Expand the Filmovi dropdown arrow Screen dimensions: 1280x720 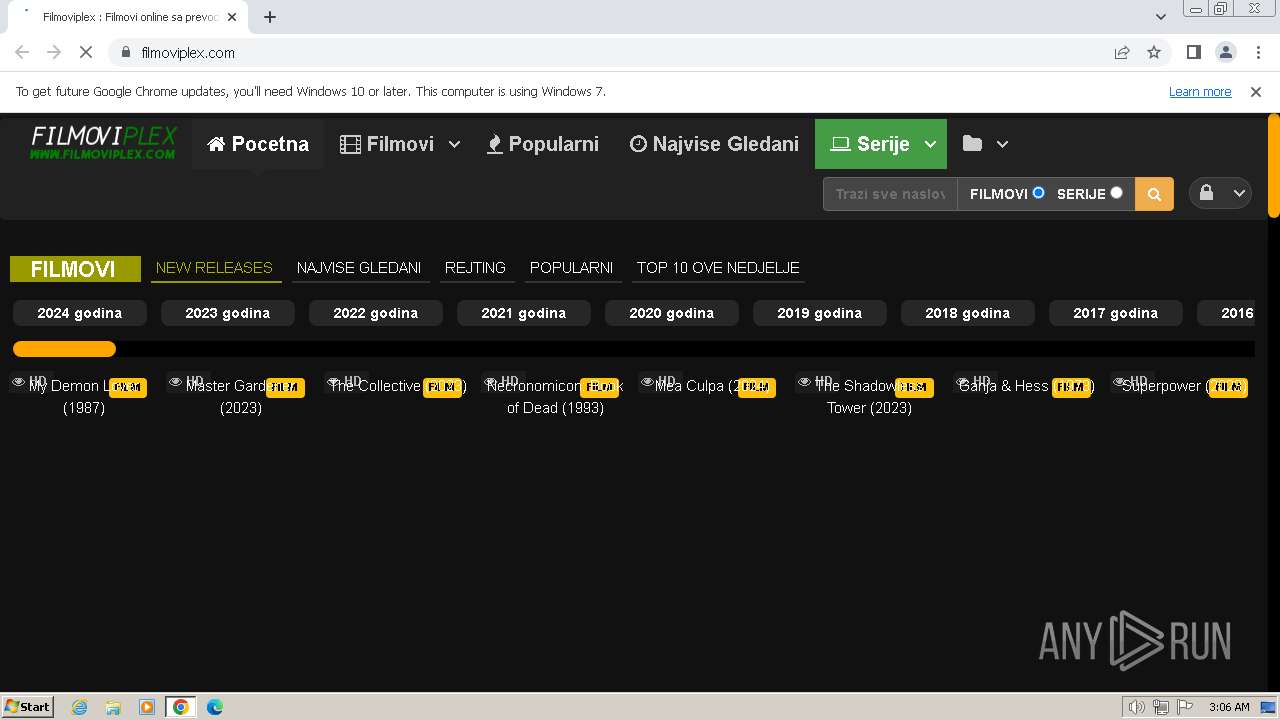click(454, 144)
